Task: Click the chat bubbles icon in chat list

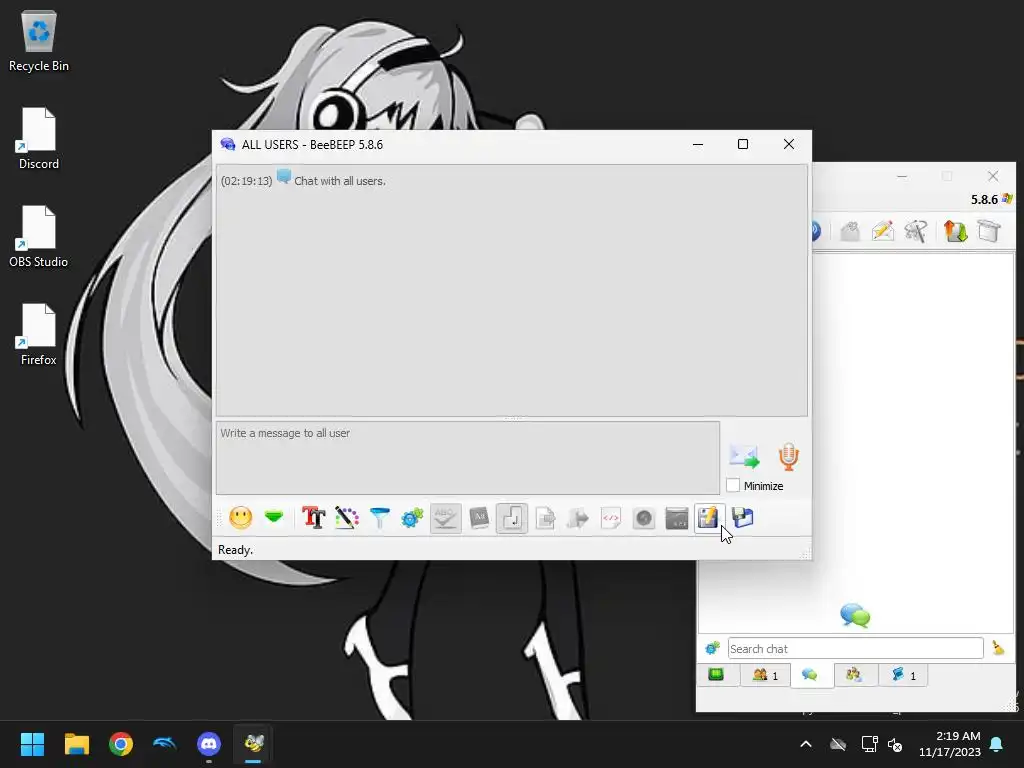Action: [x=855, y=615]
